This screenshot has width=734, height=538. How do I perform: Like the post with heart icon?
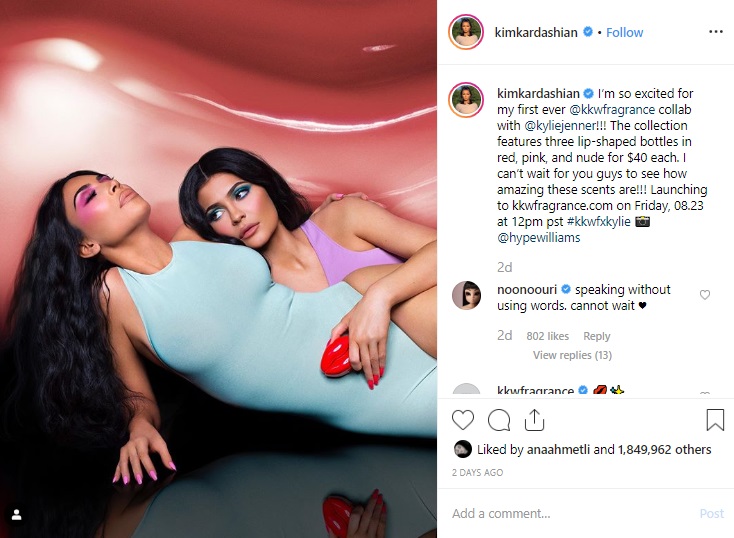[462, 420]
